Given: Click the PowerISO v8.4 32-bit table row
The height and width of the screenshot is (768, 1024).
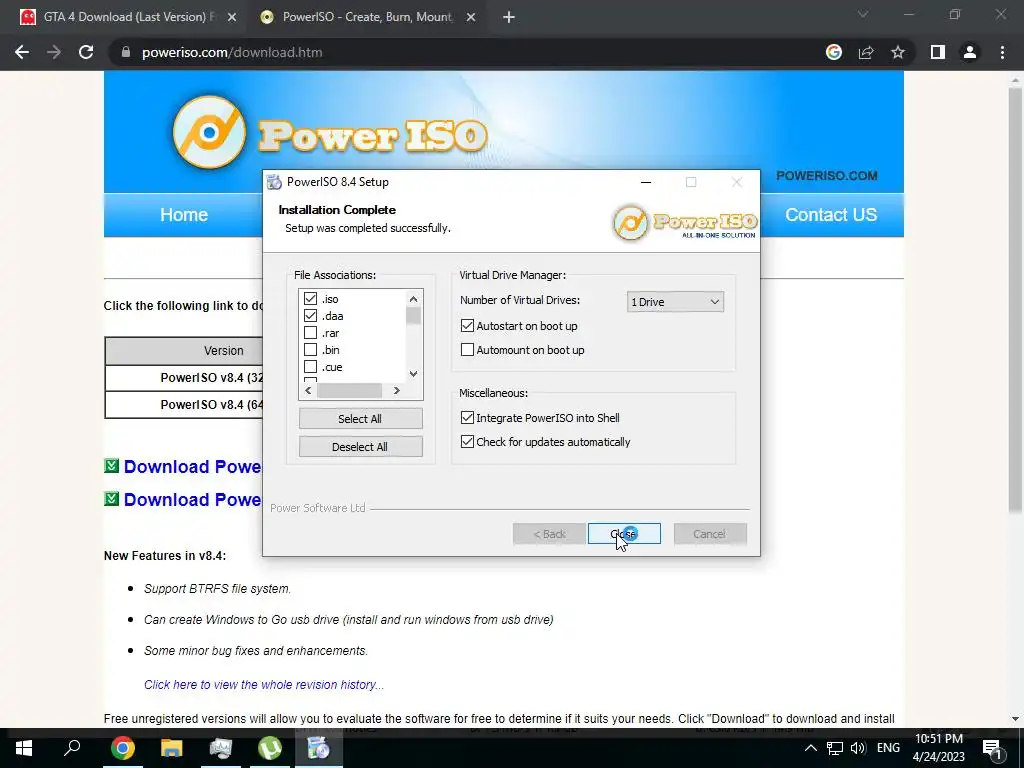Looking at the screenshot, I should pyautogui.click(x=184, y=377).
